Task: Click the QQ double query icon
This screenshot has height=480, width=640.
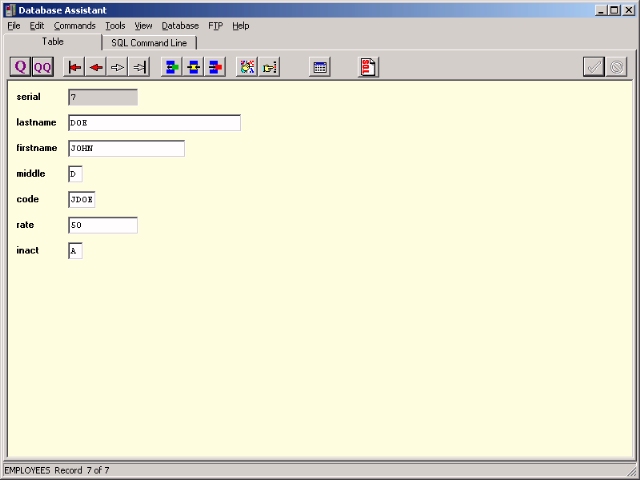Action: [x=42, y=67]
